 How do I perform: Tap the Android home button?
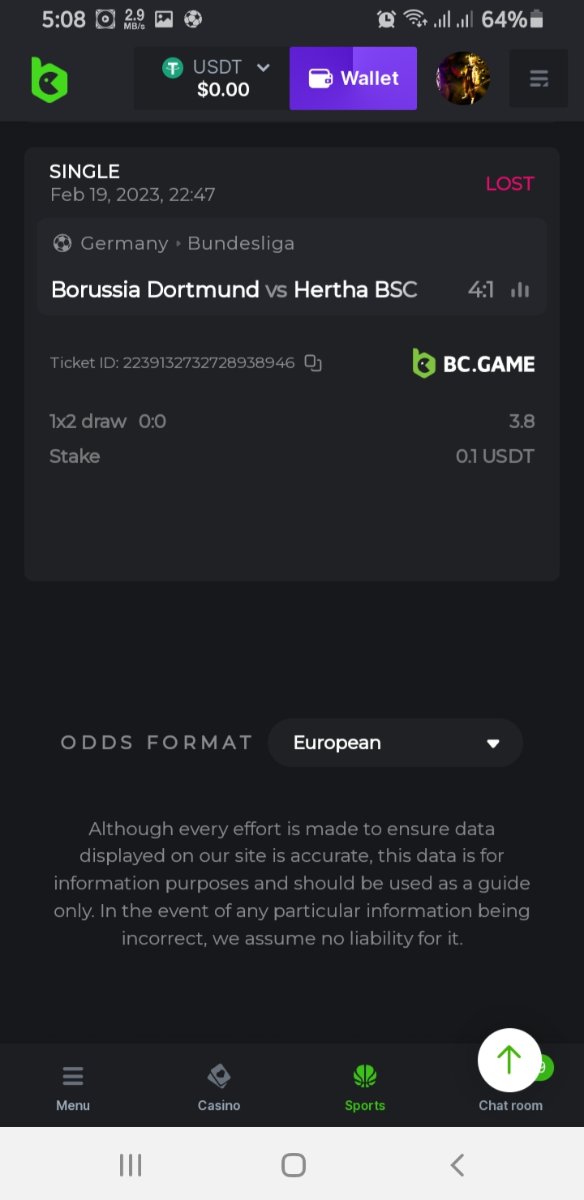point(293,1164)
